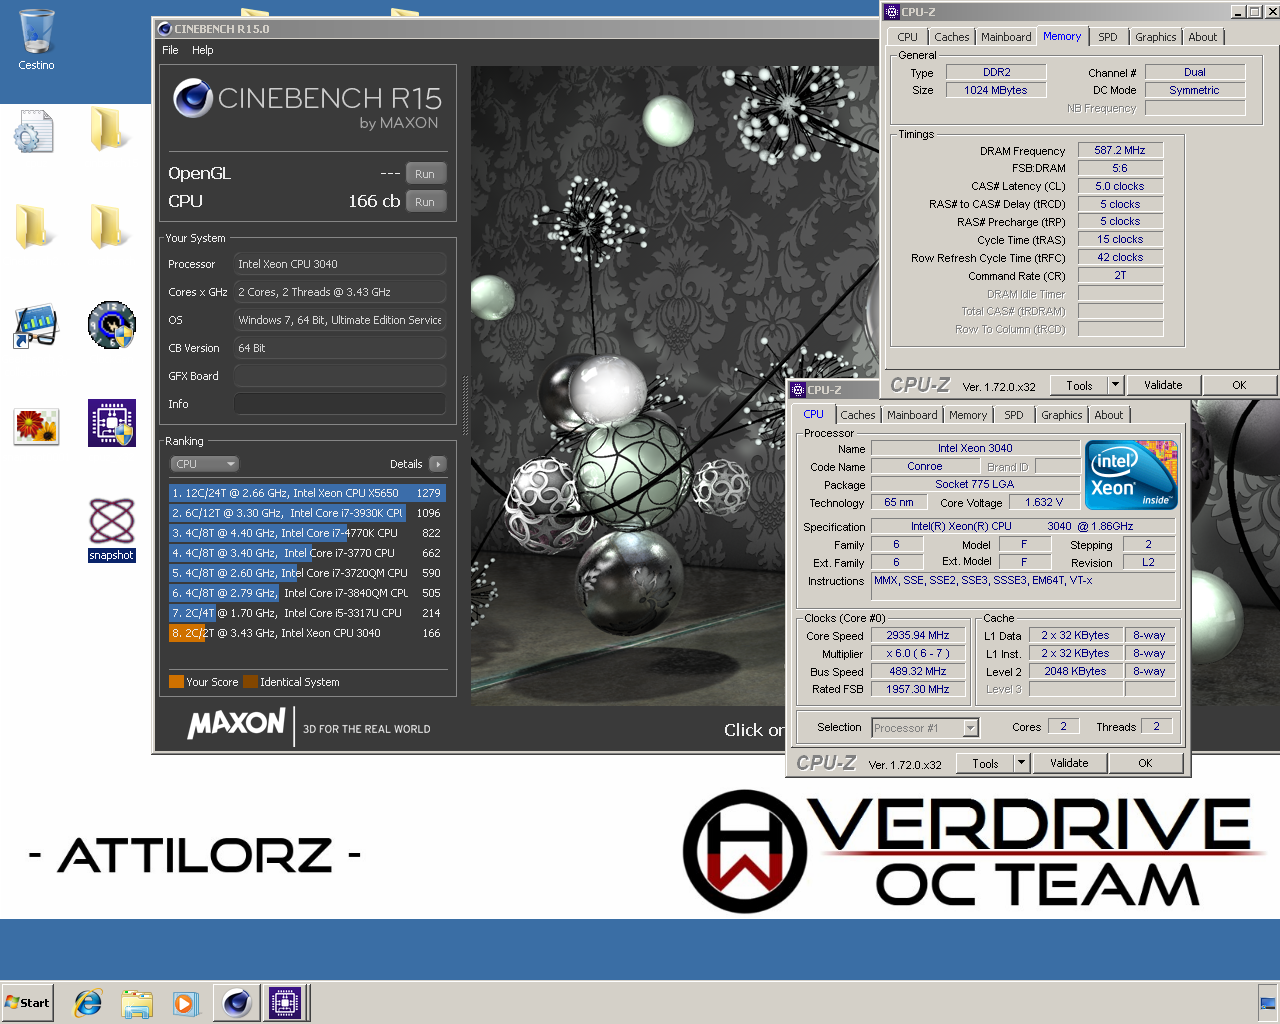1280x1024 pixels.
Task: Open the Help menu in Cinebench
Action: coord(203,50)
